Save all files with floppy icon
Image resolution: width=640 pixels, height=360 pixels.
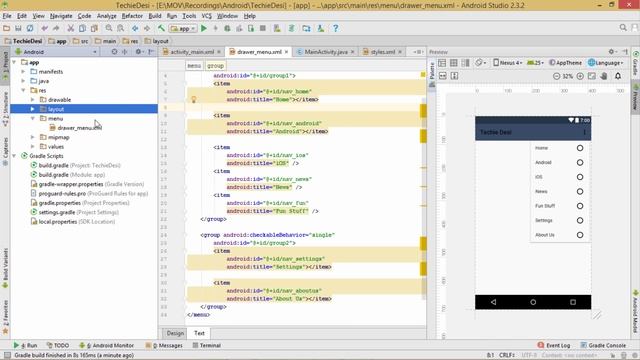pos(18,28)
